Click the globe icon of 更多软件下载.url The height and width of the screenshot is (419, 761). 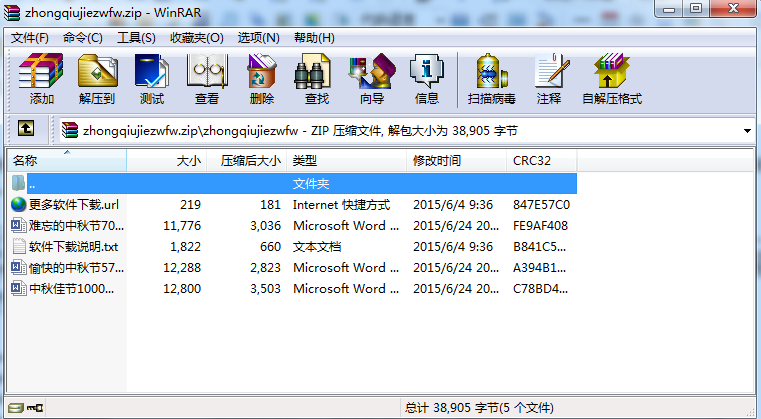[x=18, y=204]
